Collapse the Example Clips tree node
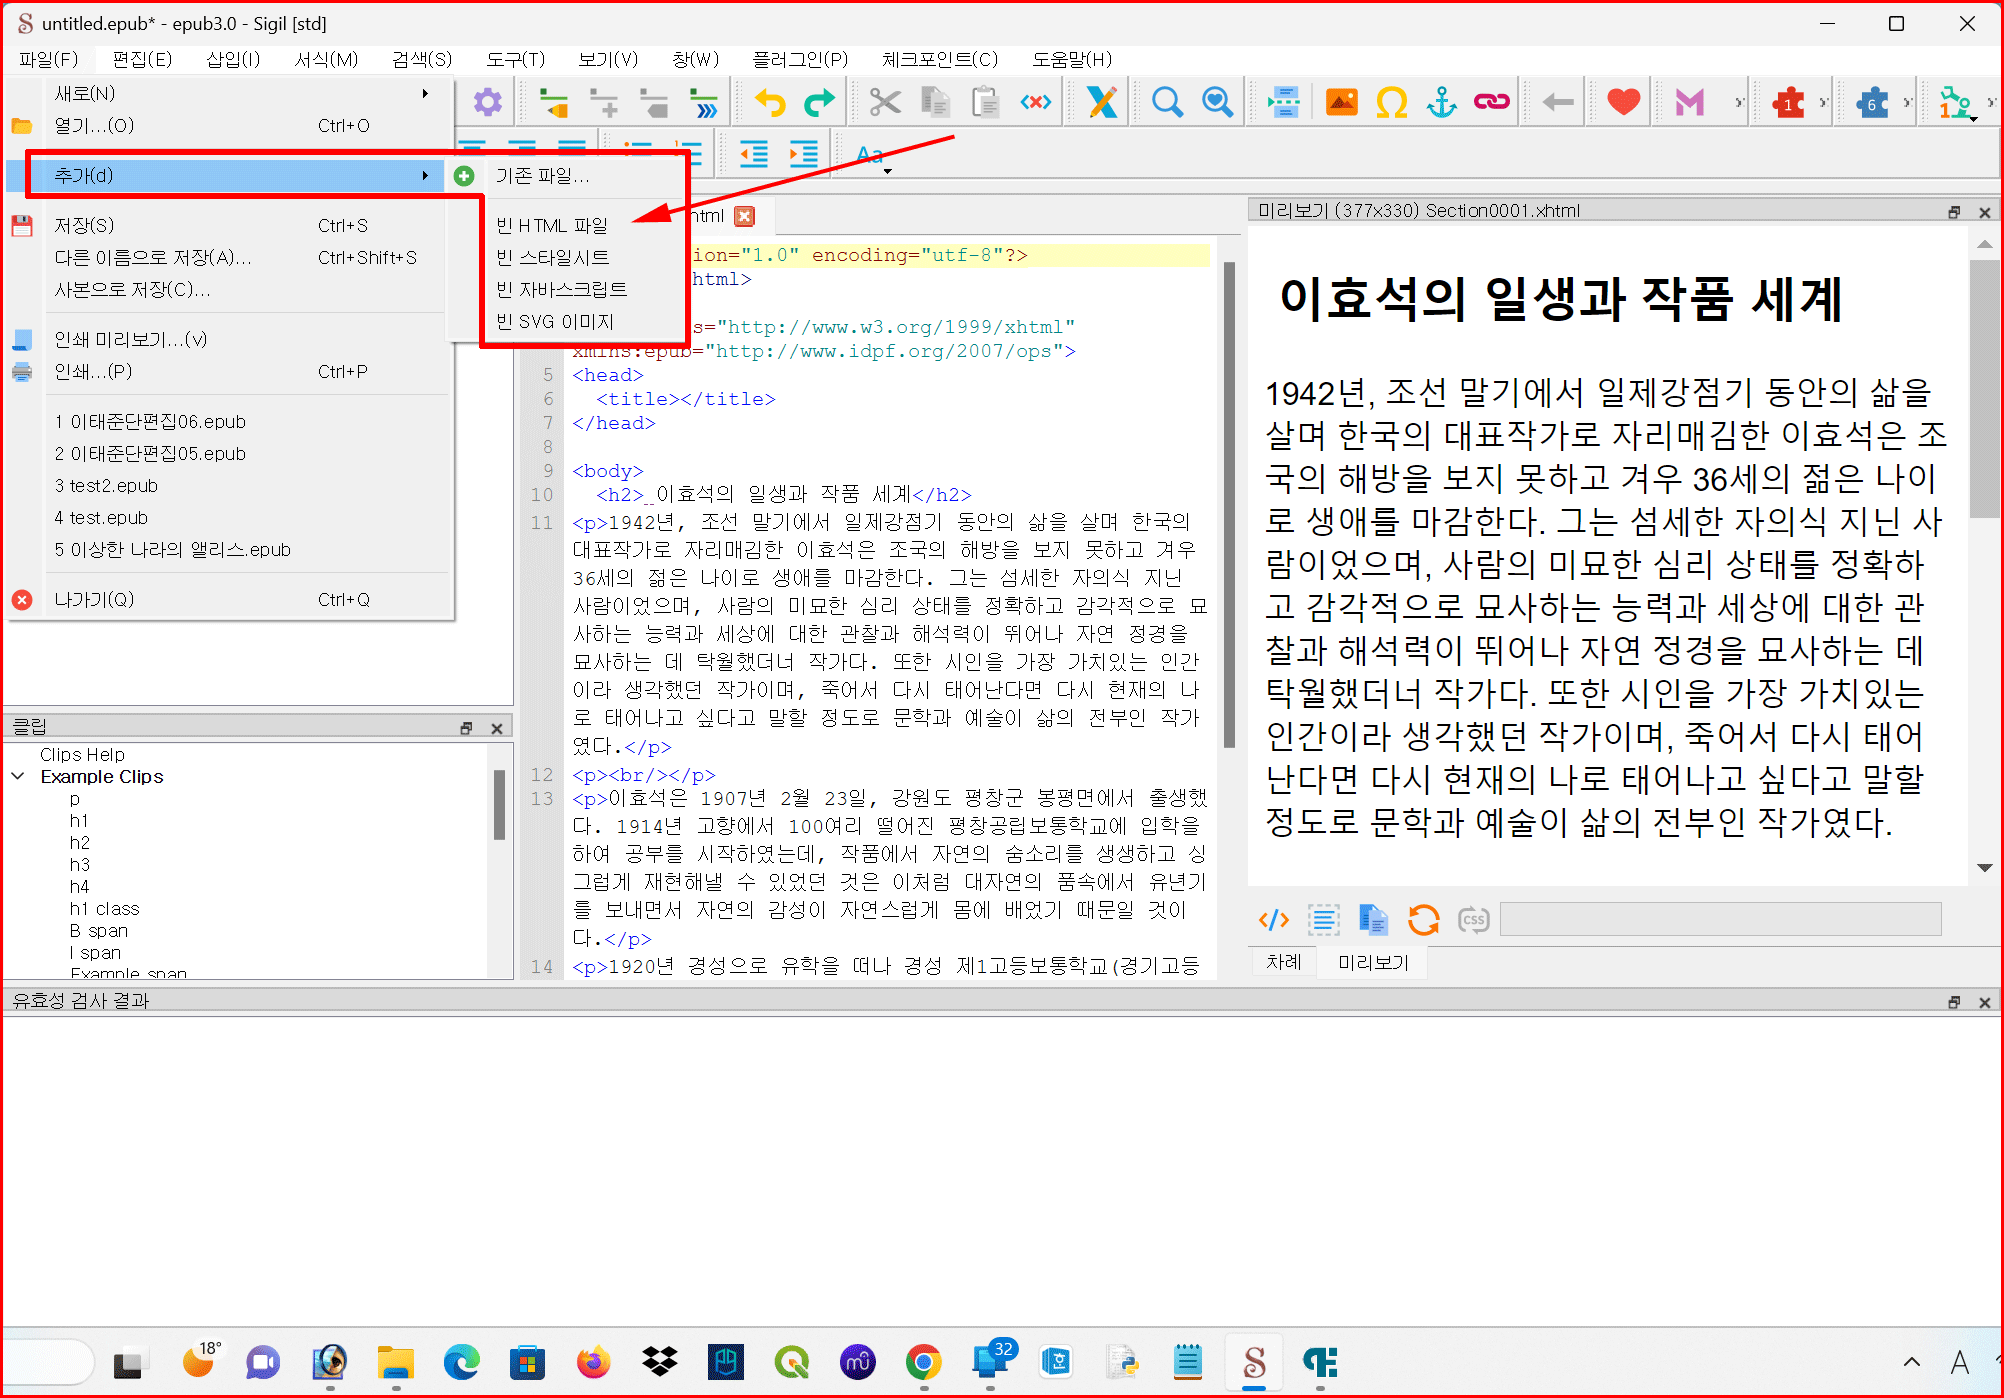 click(x=18, y=776)
